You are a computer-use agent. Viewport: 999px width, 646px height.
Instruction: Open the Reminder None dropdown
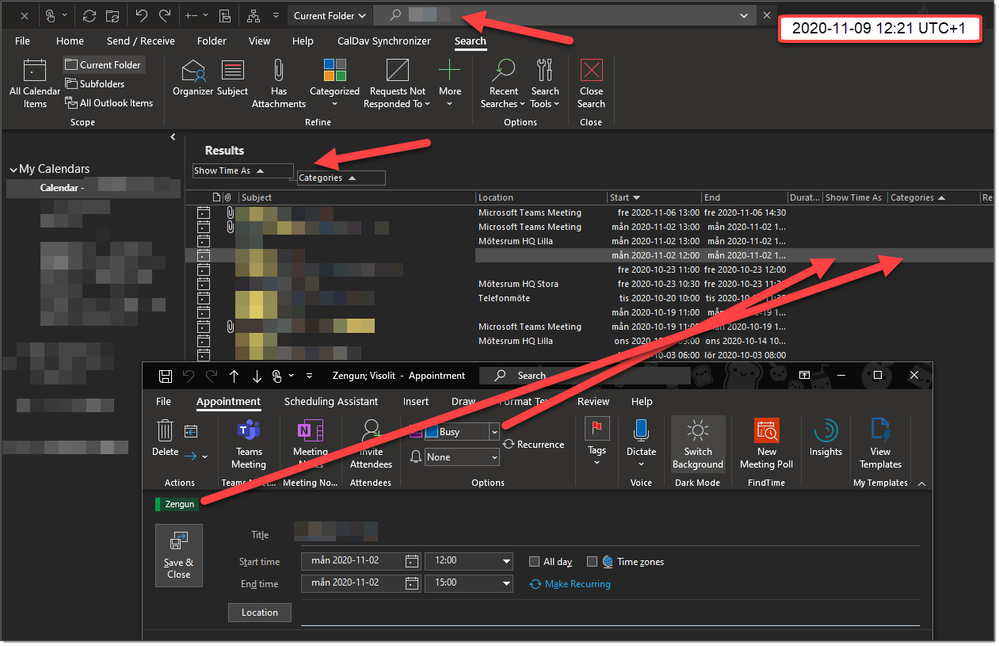(x=494, y=457)
